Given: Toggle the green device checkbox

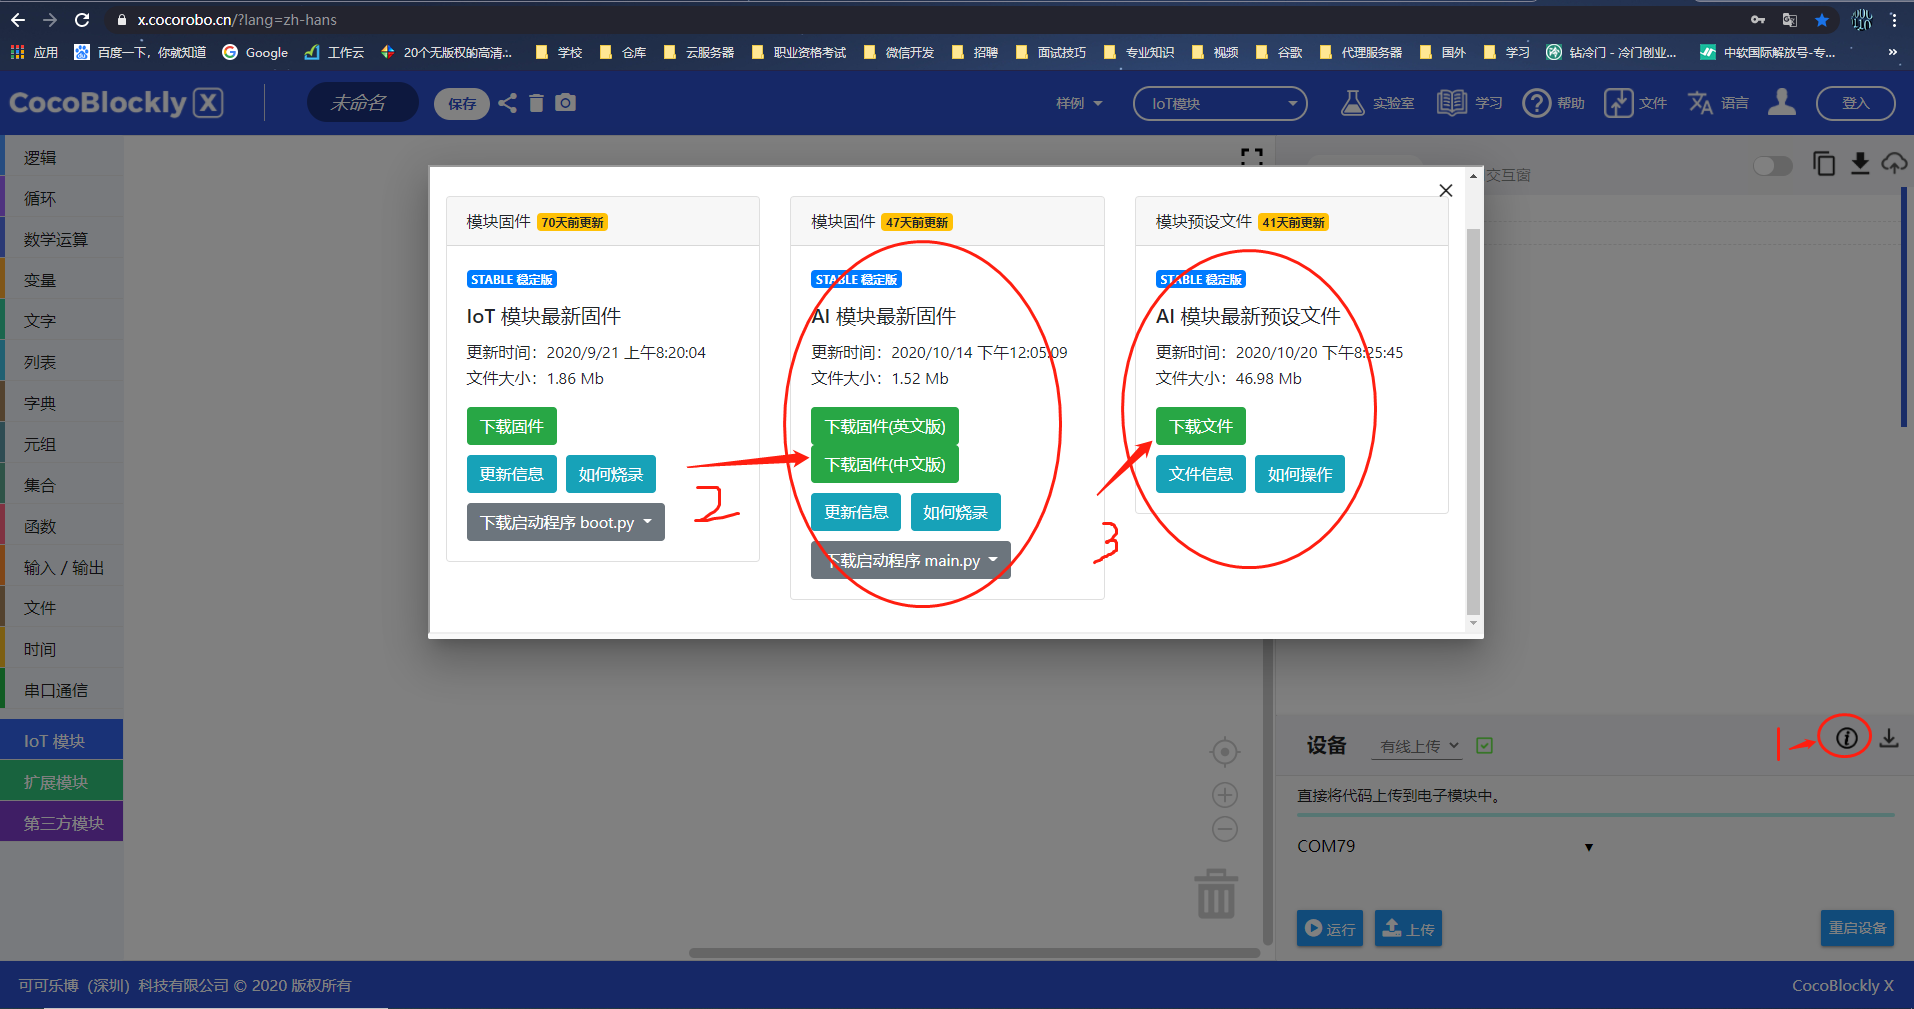Looking at the screenshot, I should (1485, 745).
